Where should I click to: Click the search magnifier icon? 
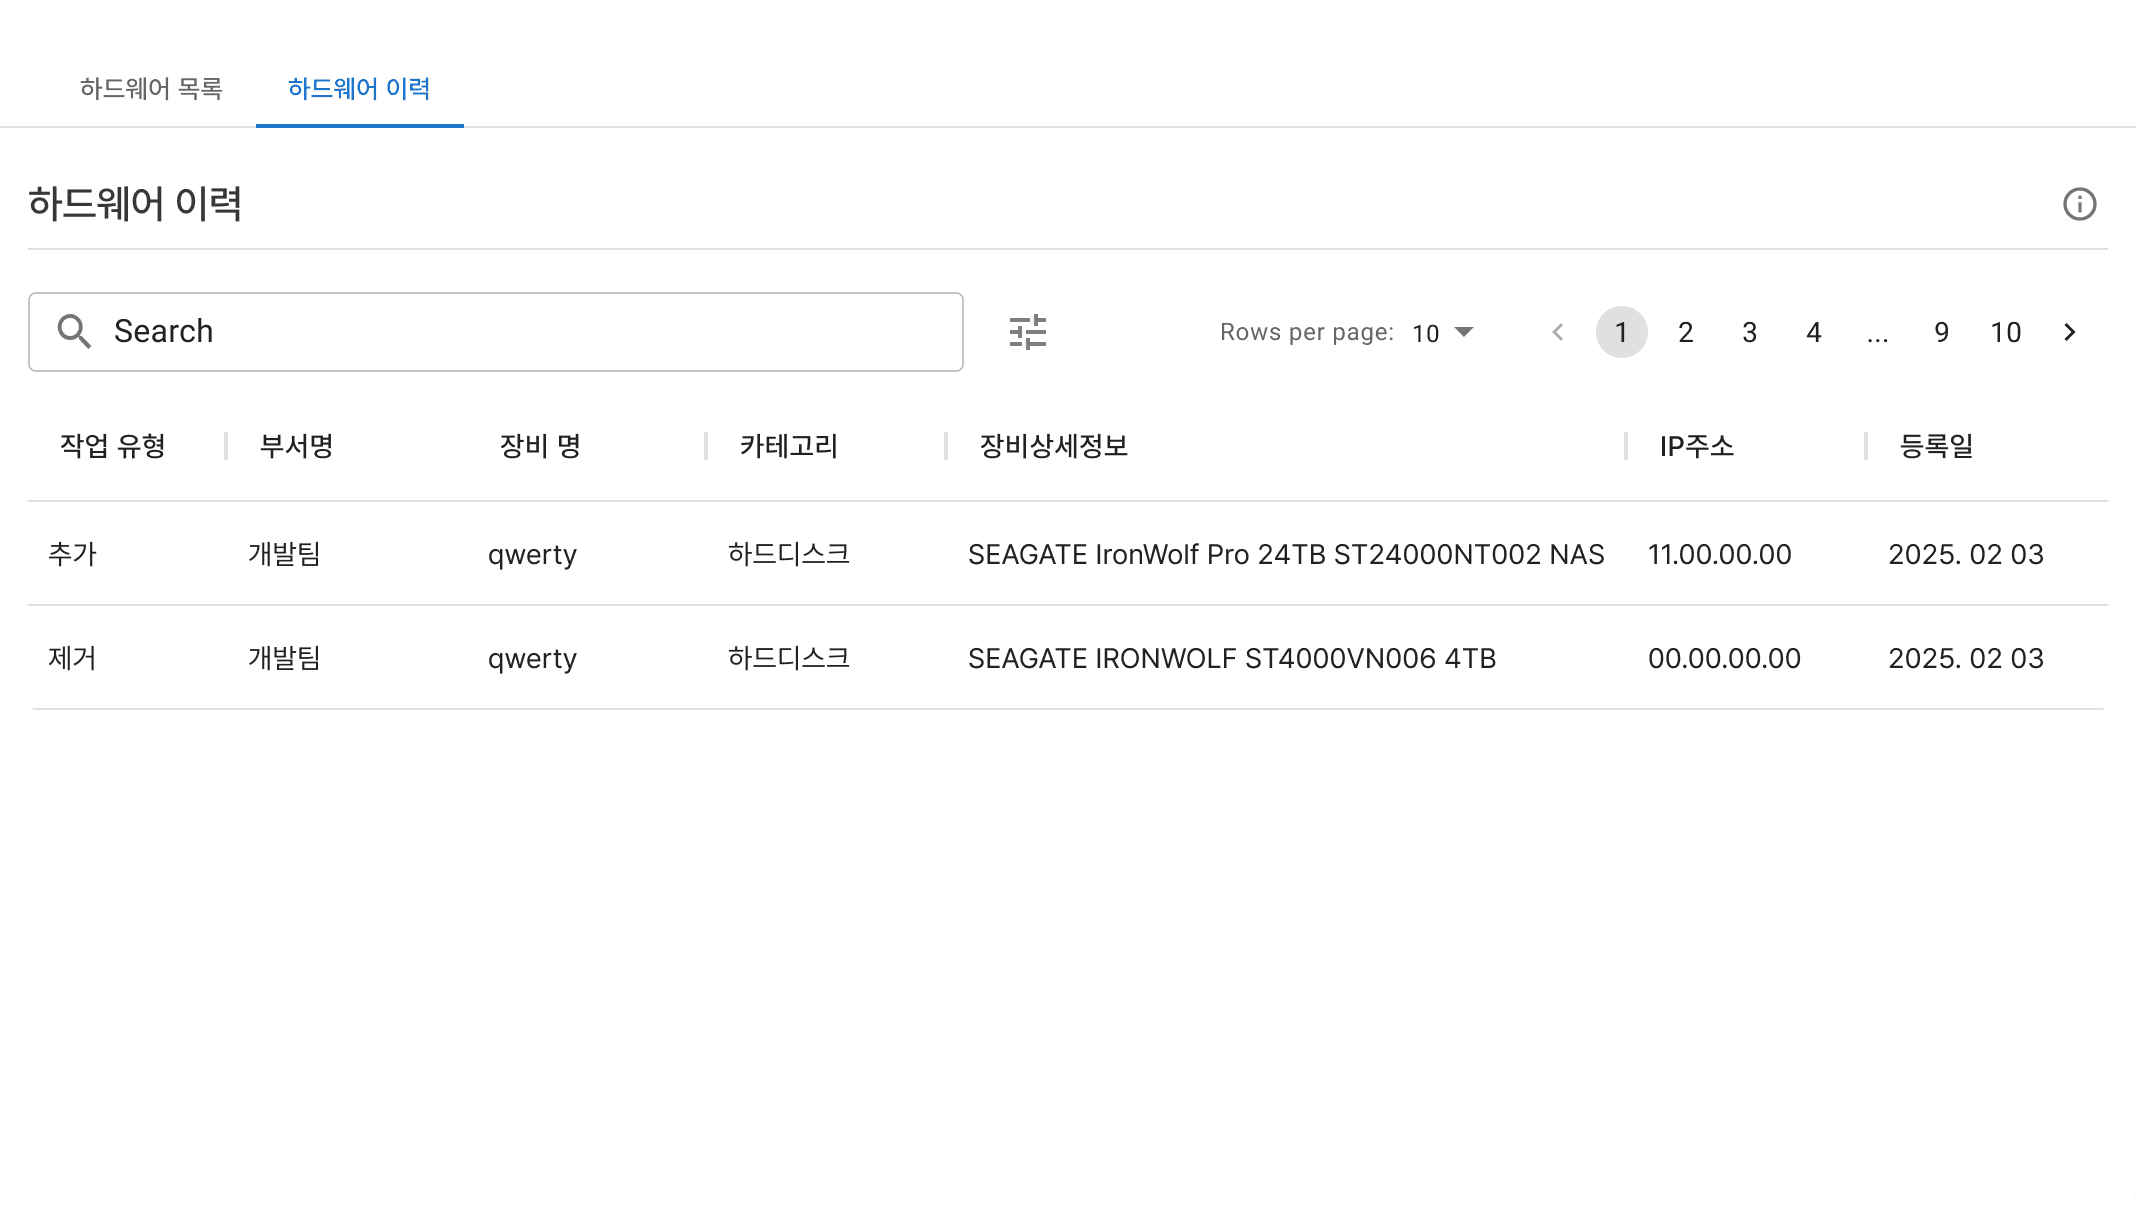pos(74,331)
